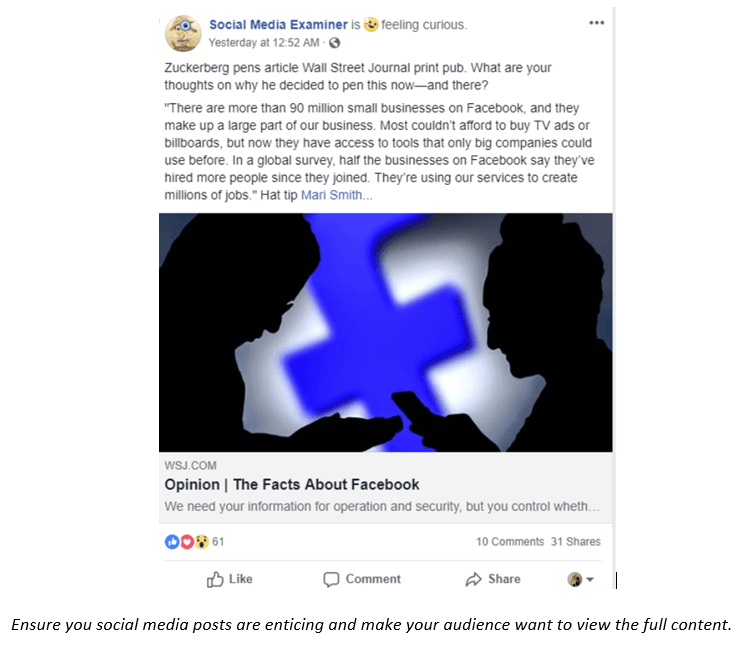Expand the profile switcher dropdown arrow

[x=590, y=580]
